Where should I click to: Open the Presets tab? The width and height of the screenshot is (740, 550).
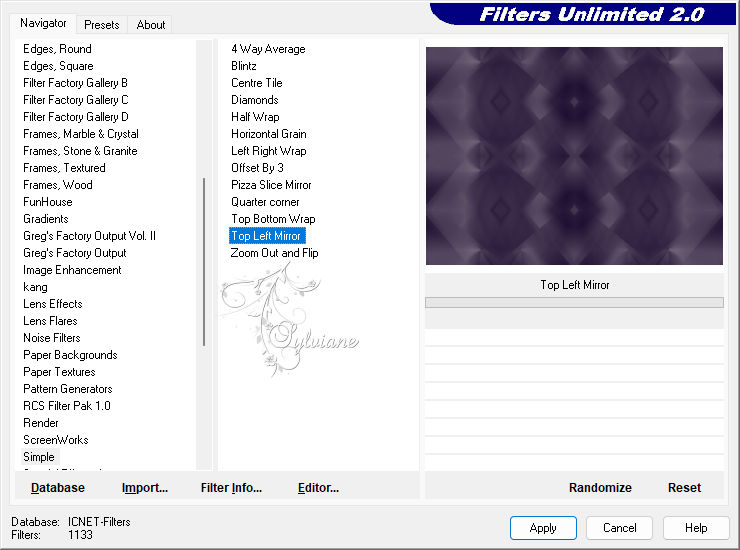(x=101, y=25)
